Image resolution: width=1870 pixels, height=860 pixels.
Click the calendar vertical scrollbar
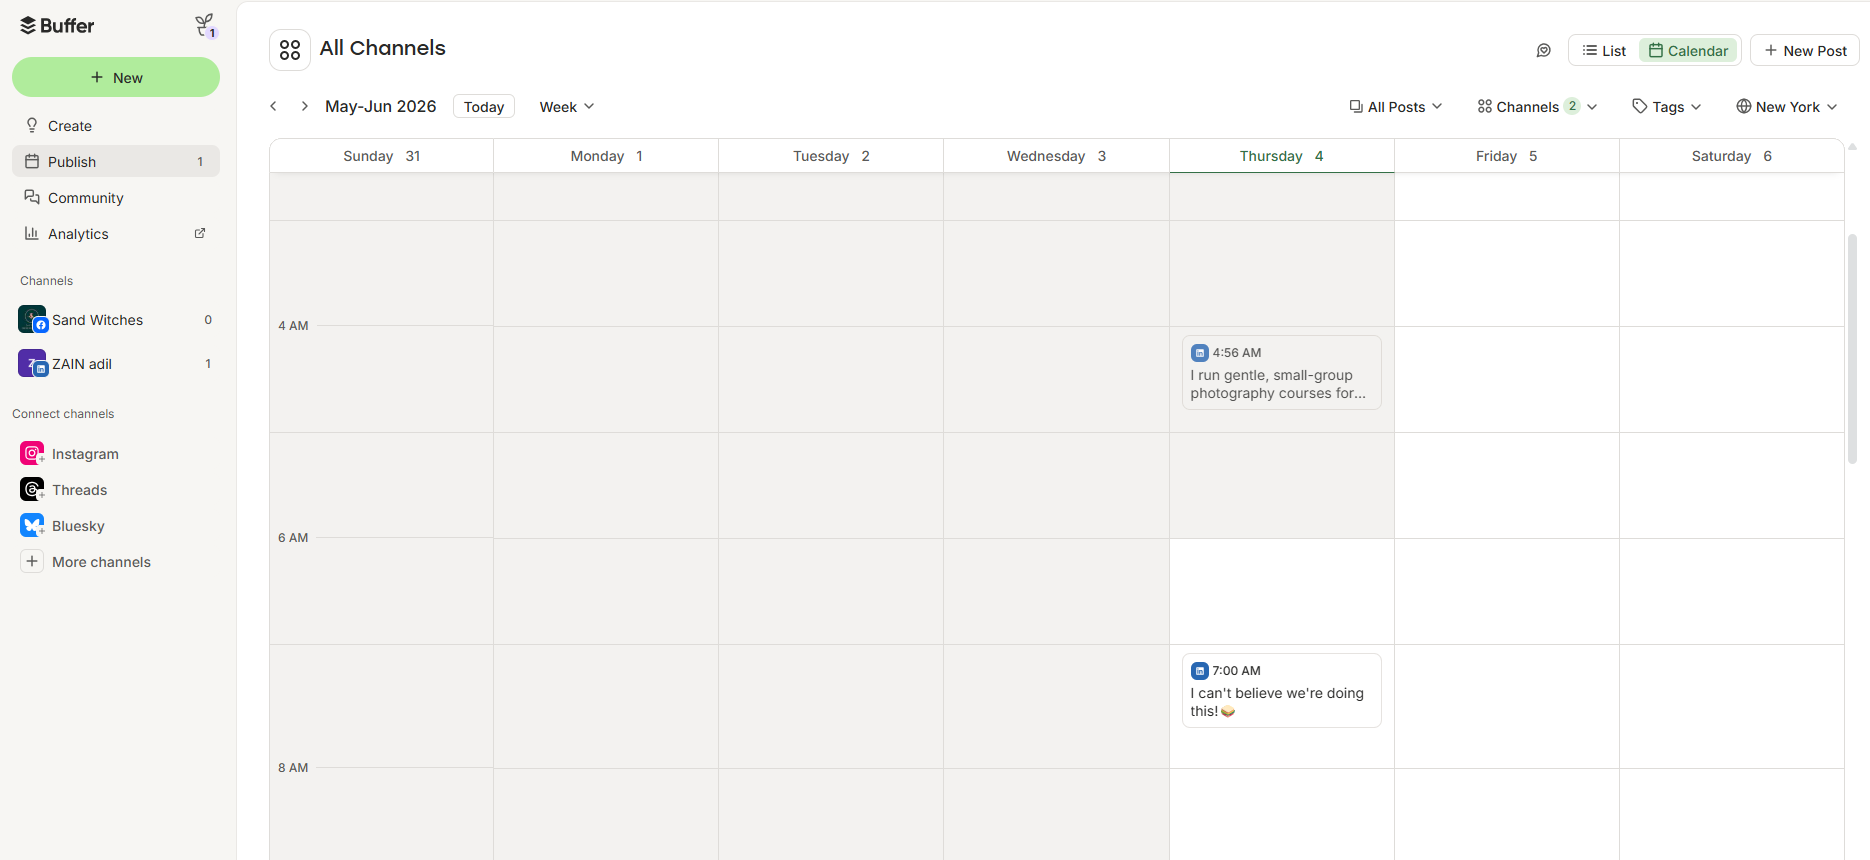point(1853,350)
